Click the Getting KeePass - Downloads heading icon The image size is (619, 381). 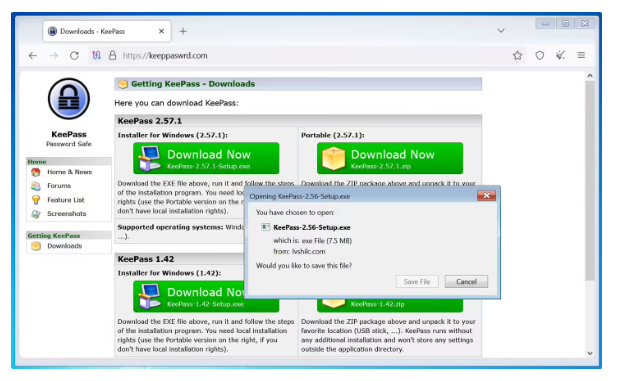pos(123,84)
